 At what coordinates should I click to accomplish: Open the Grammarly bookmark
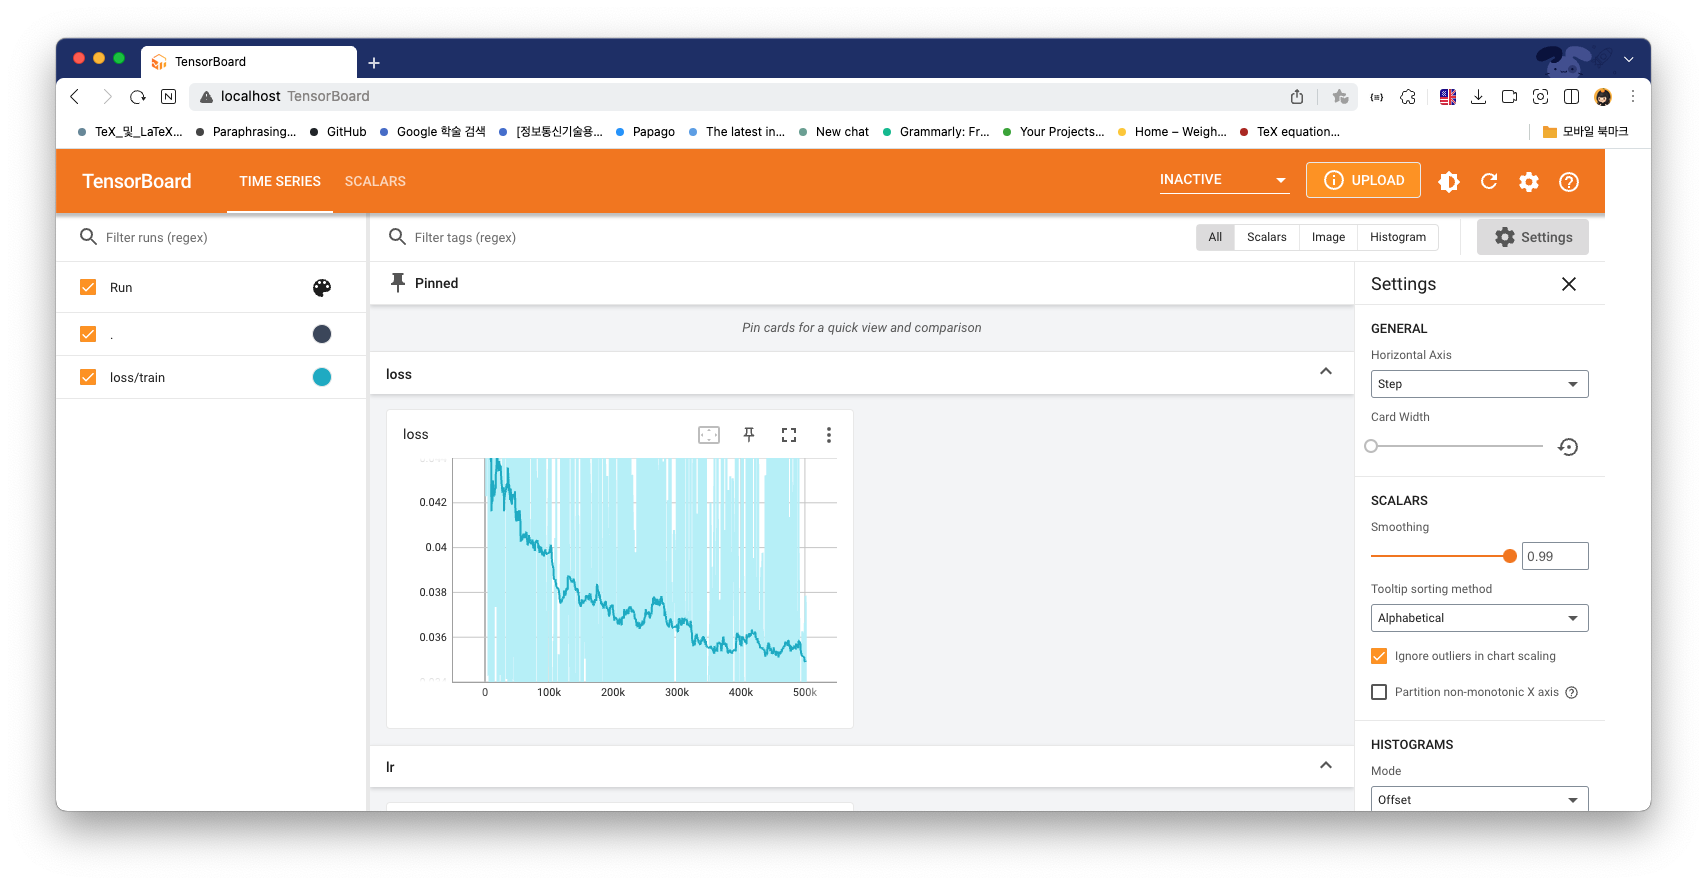[935, 132]
